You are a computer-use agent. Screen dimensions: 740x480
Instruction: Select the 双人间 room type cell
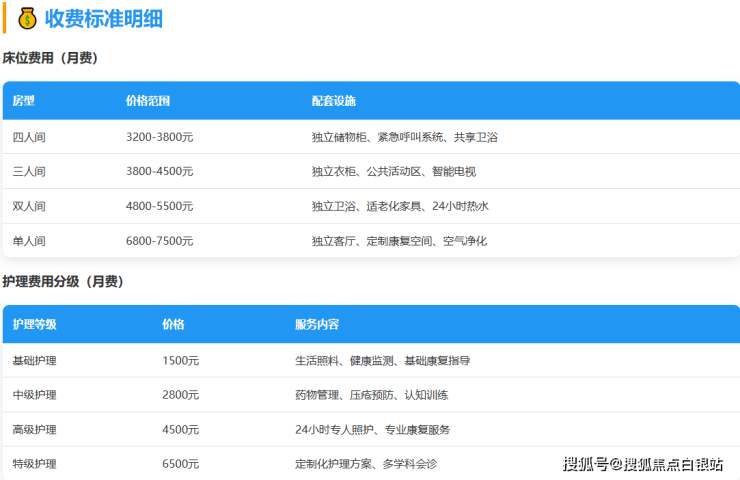pyautogui.click(x=29, y=206)
